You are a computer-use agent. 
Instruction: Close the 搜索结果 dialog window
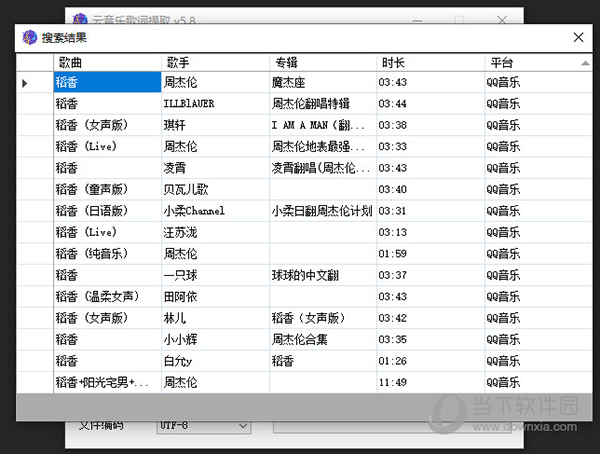(578, 38)
